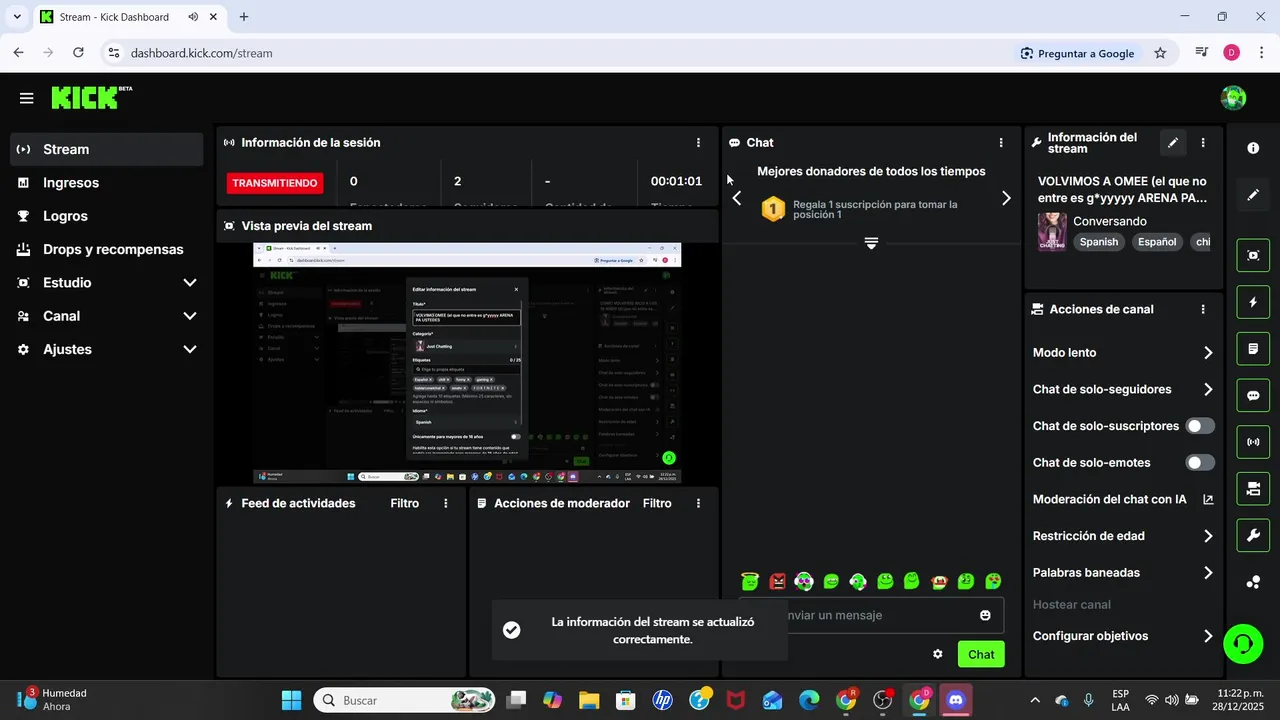1280x720 pixels.
Task: Bookmark this page with star icon
Action: 1160,53
